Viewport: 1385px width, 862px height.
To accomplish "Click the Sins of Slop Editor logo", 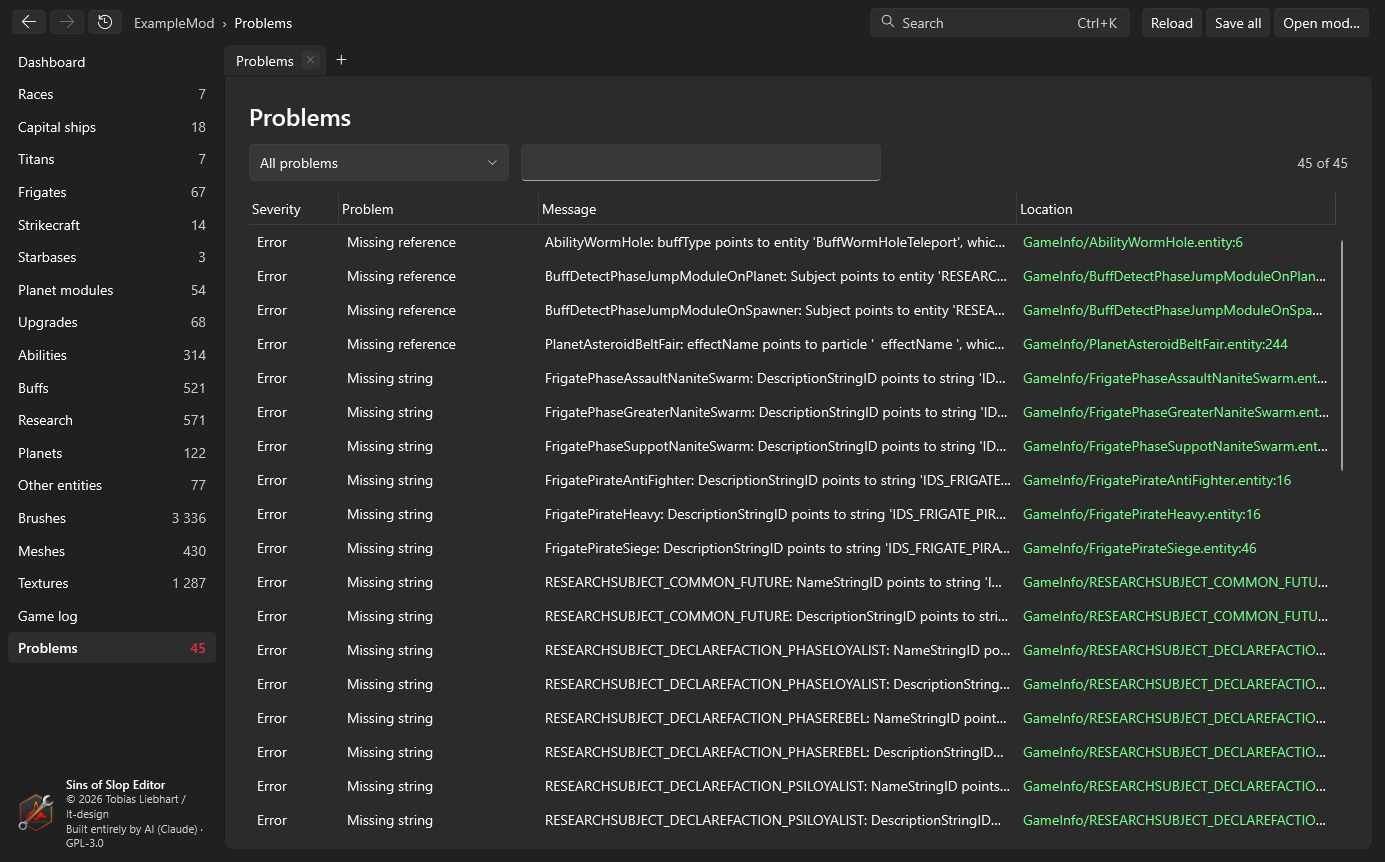I will coord(36,812).
